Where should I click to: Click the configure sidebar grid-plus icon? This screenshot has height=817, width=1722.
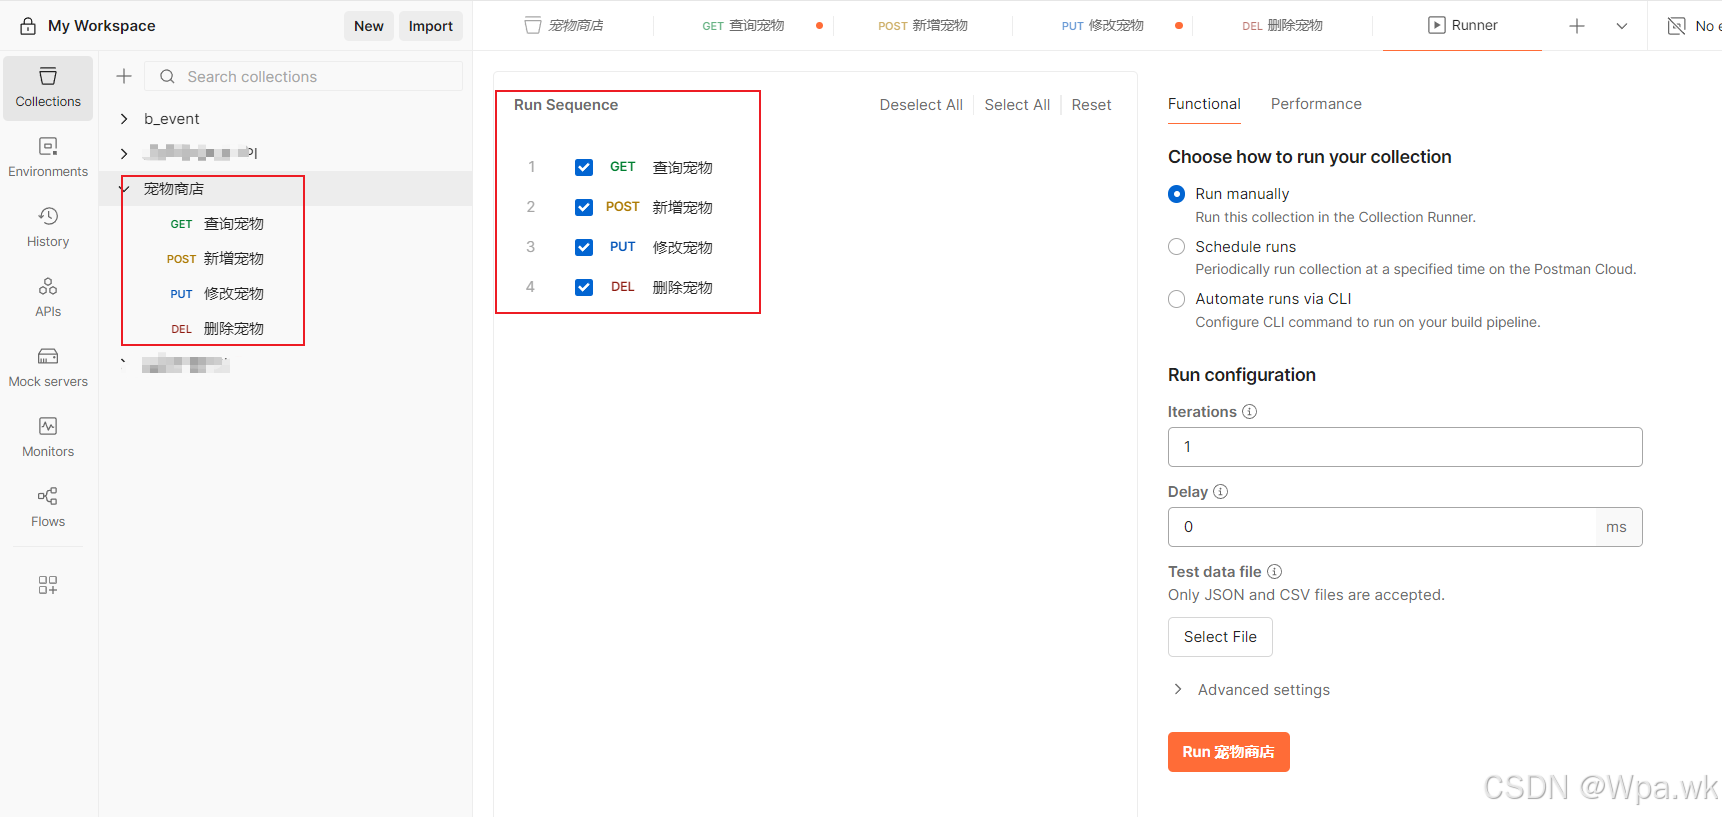48,585
